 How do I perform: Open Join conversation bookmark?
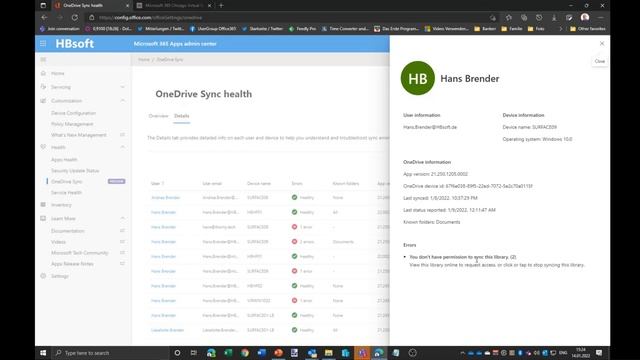60,29
